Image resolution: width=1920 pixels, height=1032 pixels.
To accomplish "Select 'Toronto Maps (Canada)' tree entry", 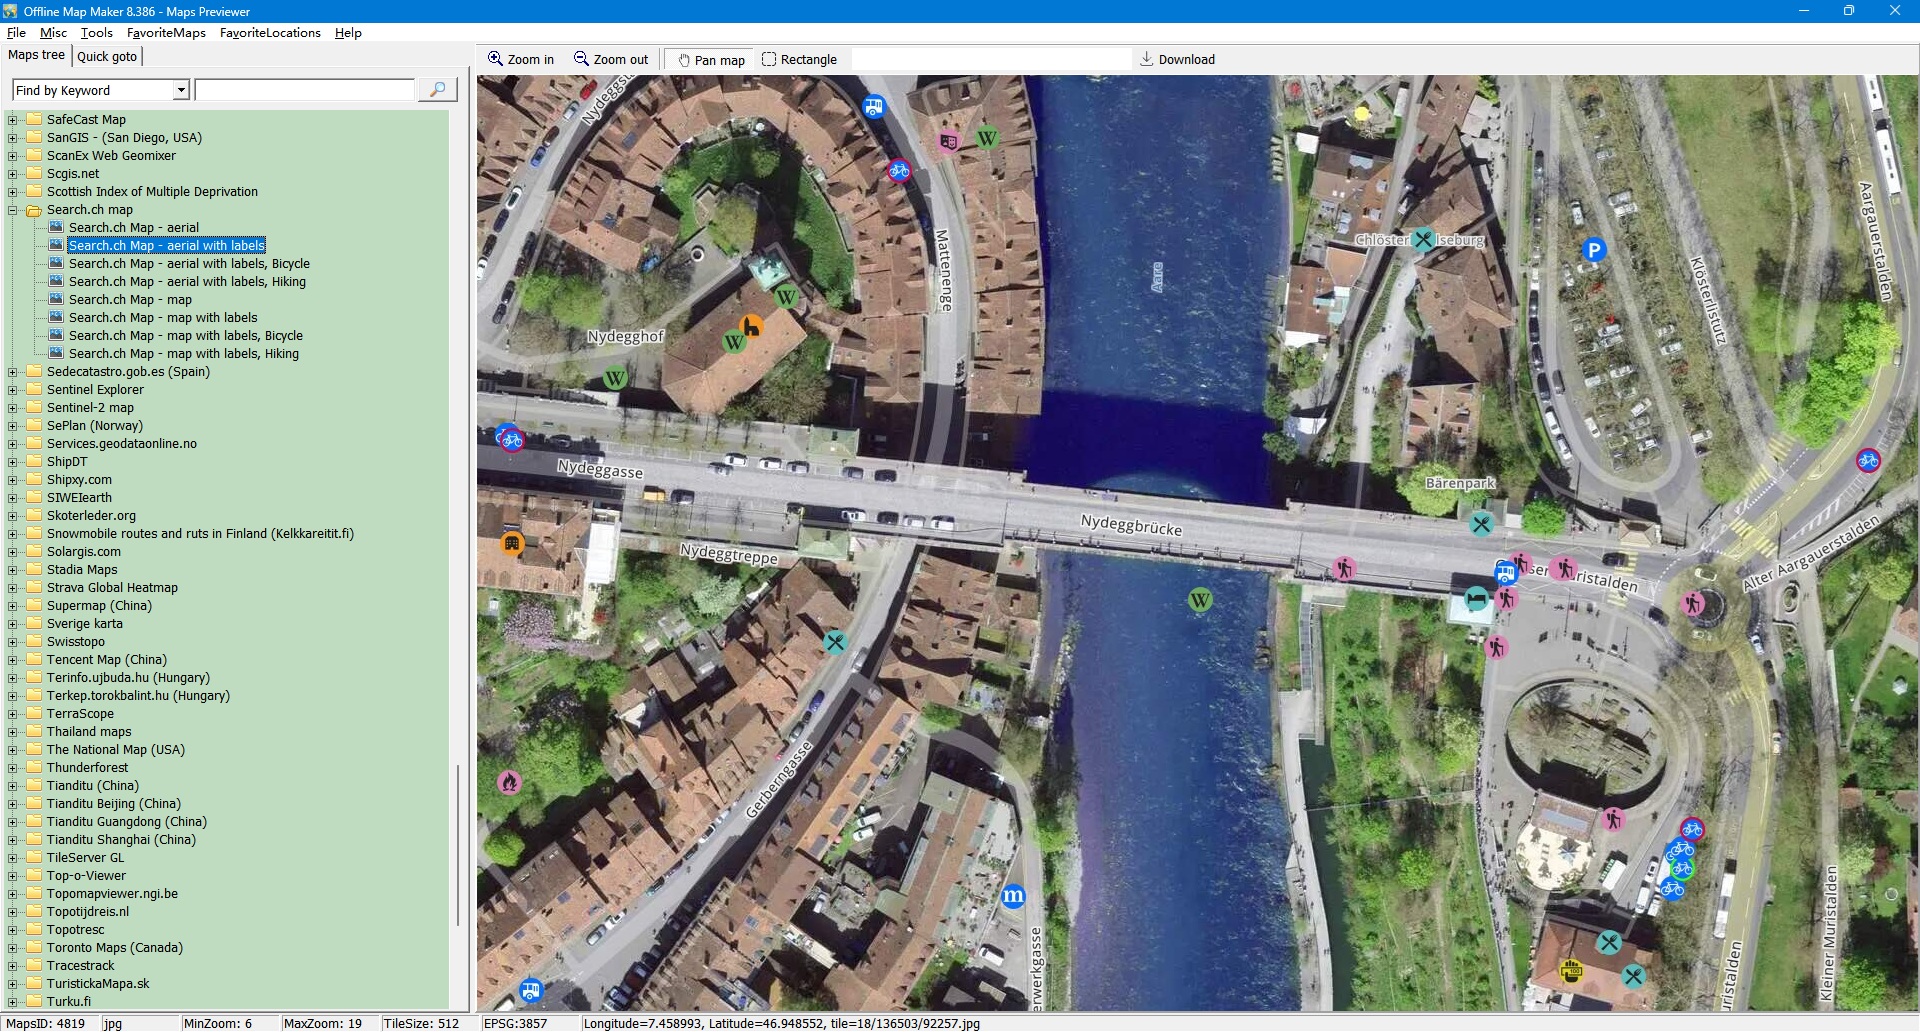I will pyautogui.click(x=115, y=948).
